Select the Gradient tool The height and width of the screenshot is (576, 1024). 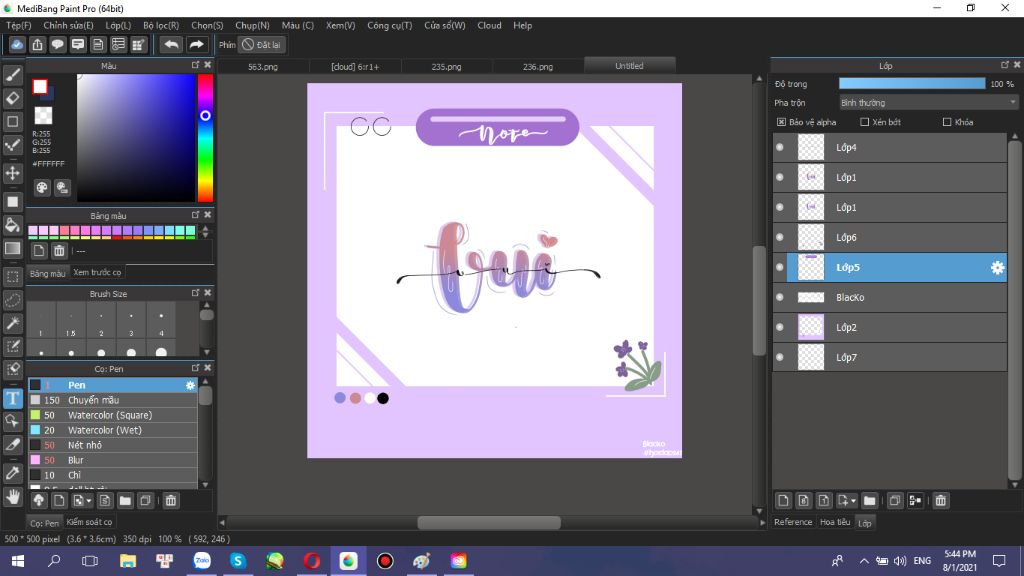pyautogui.click(x=12, y=249)
